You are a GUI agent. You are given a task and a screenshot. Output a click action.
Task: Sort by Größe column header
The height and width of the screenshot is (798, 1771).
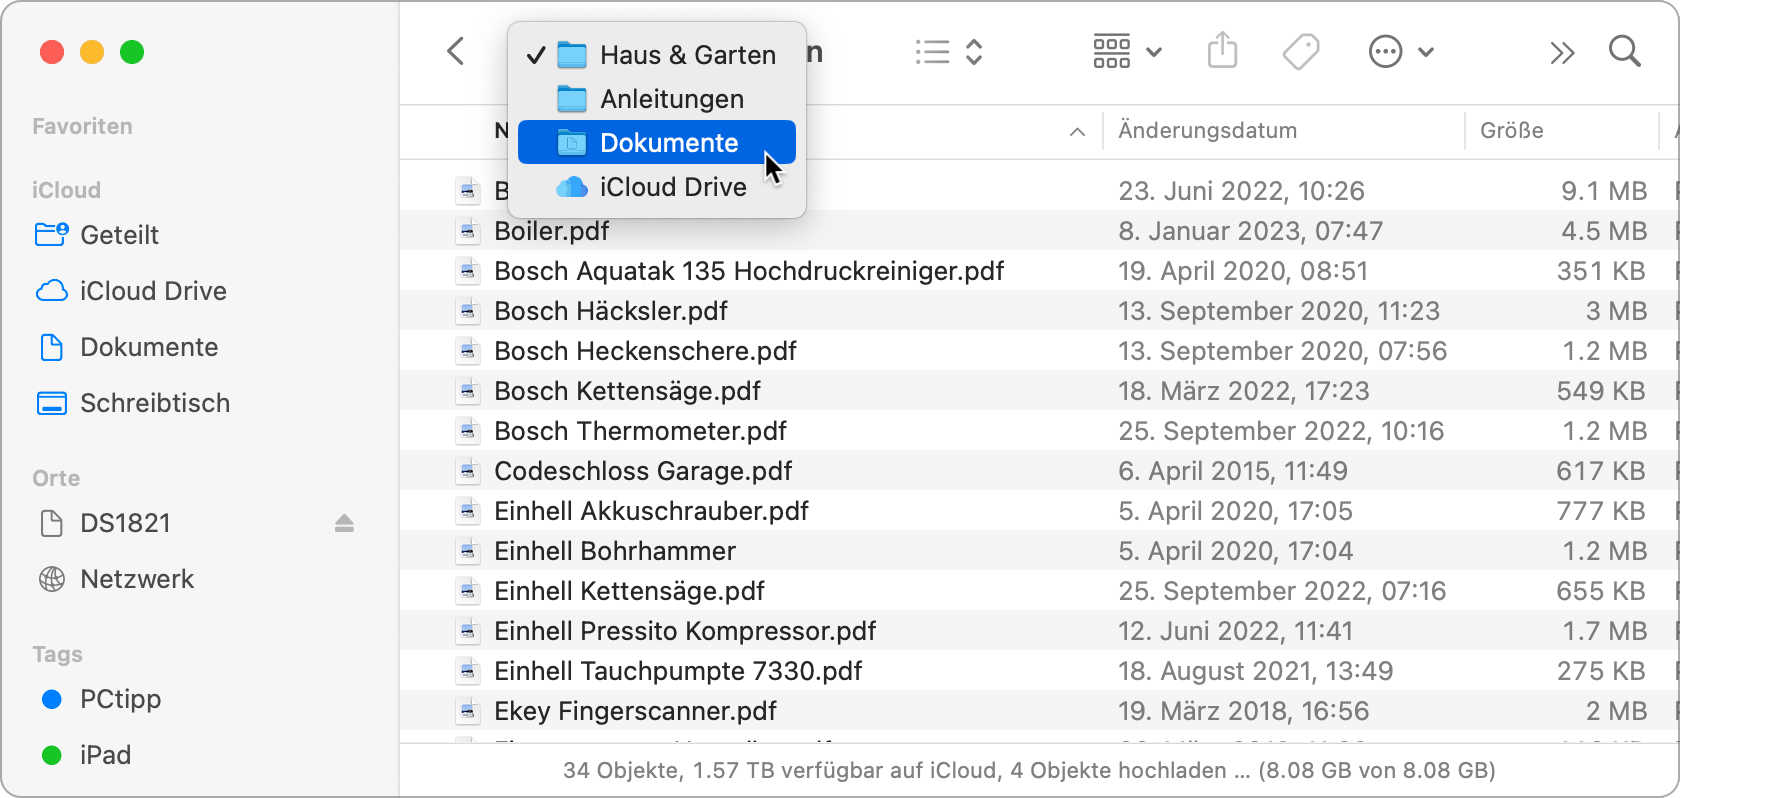[x=1511, y=131]
